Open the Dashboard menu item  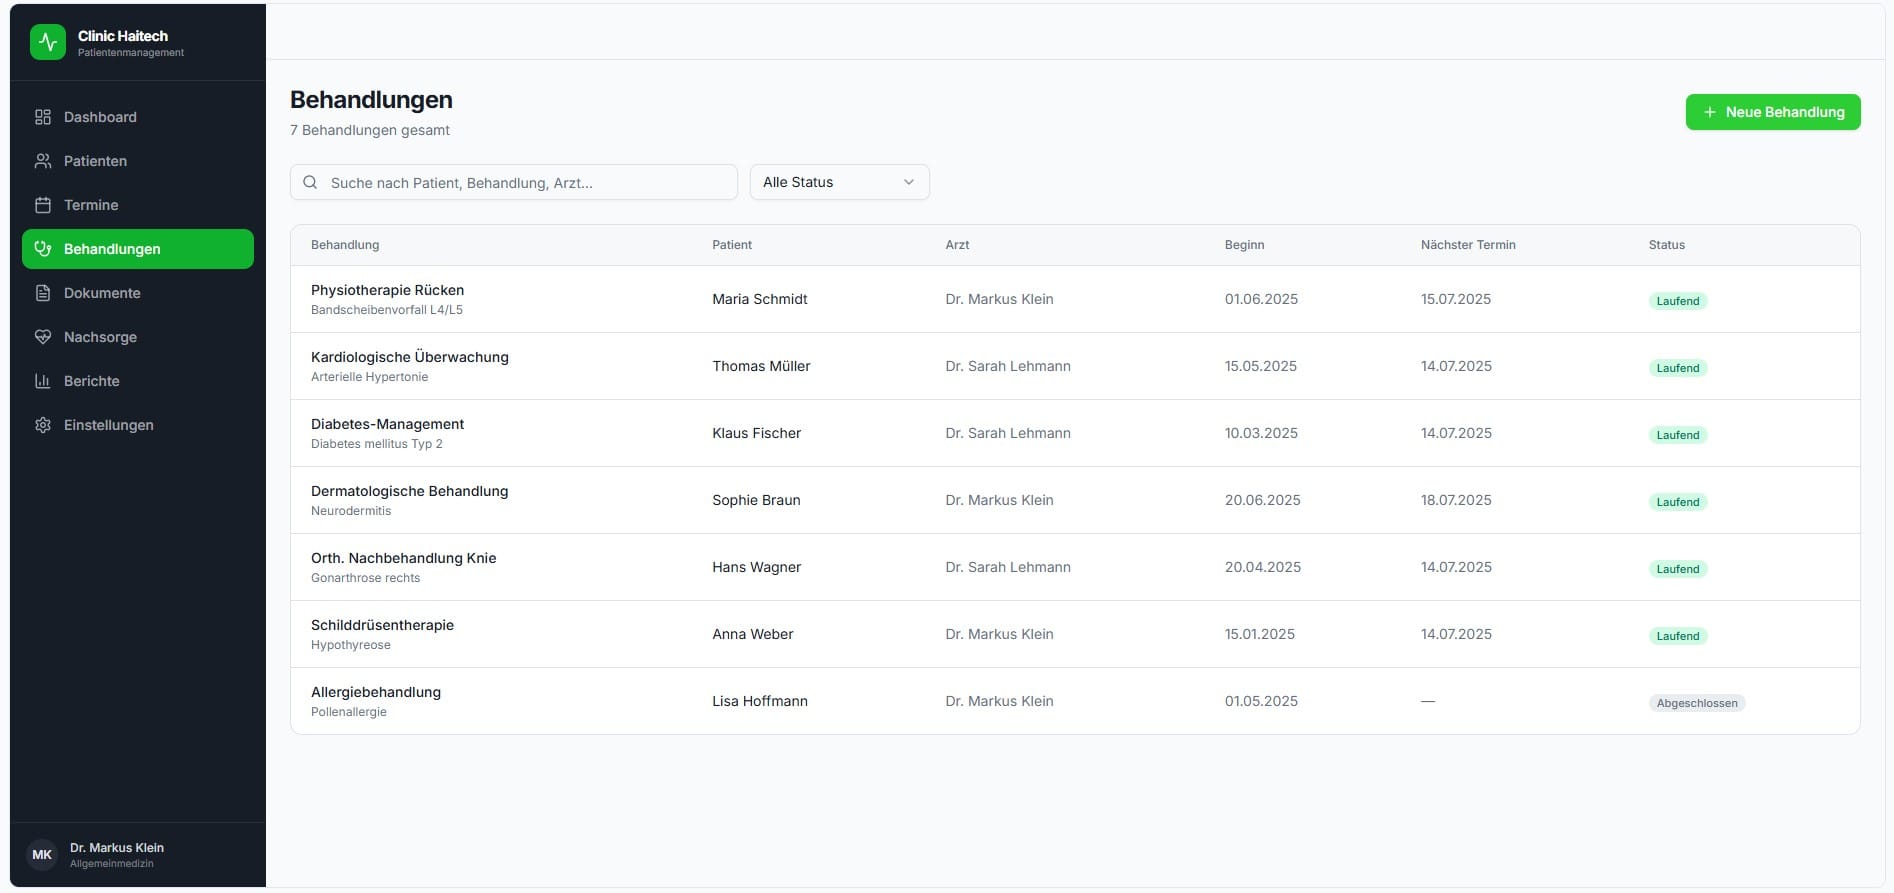(138, 117)
